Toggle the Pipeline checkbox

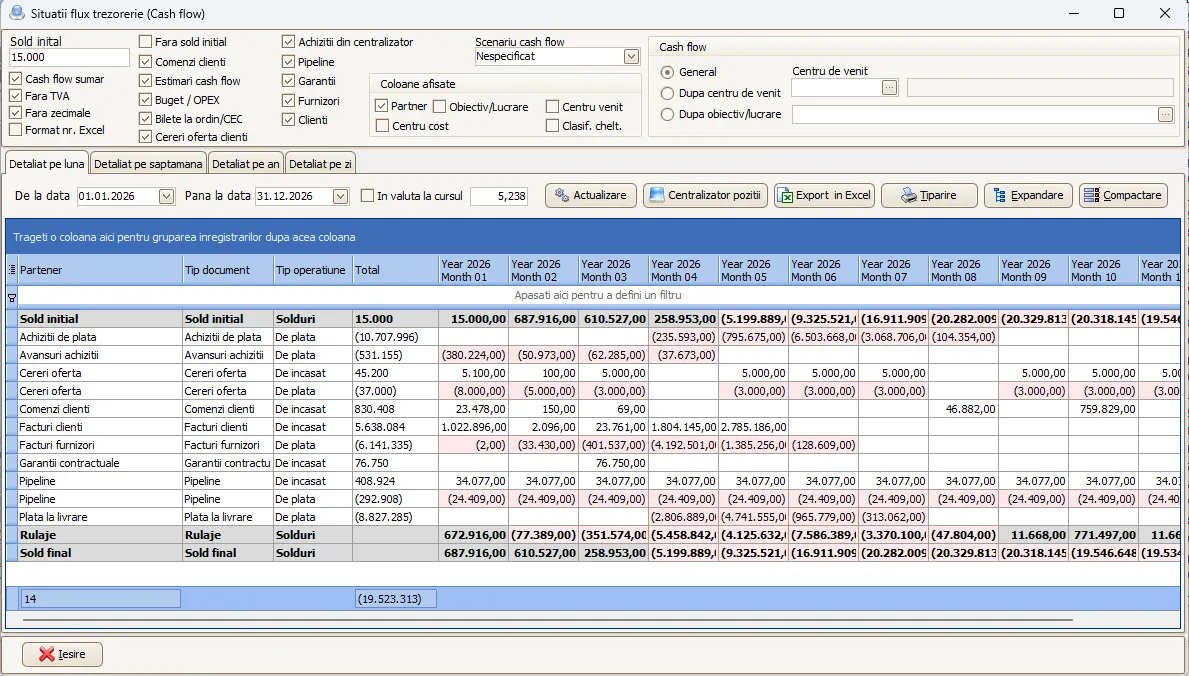(x=288, y=61)
